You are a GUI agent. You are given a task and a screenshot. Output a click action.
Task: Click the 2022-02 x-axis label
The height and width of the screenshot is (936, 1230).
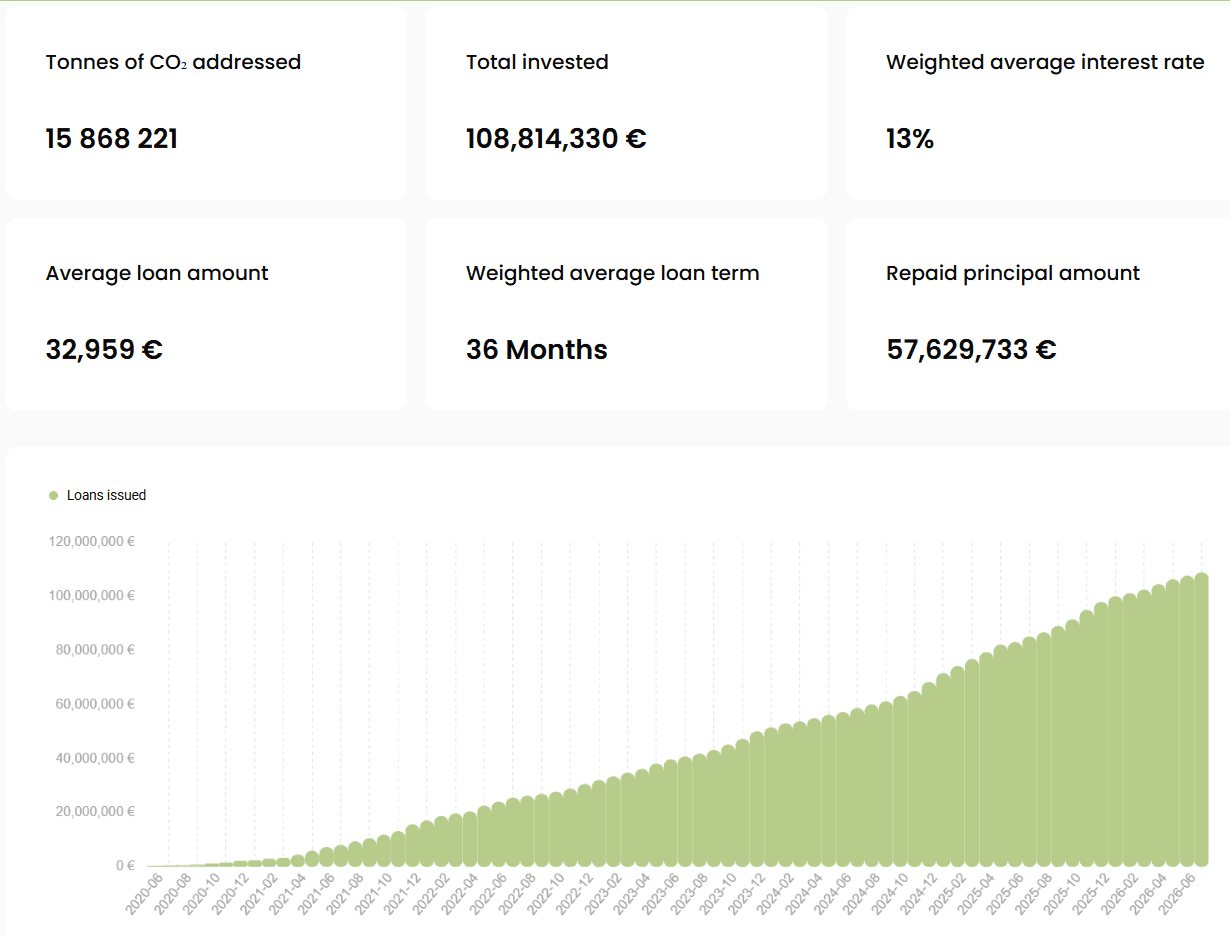click(x=431, y=892)
